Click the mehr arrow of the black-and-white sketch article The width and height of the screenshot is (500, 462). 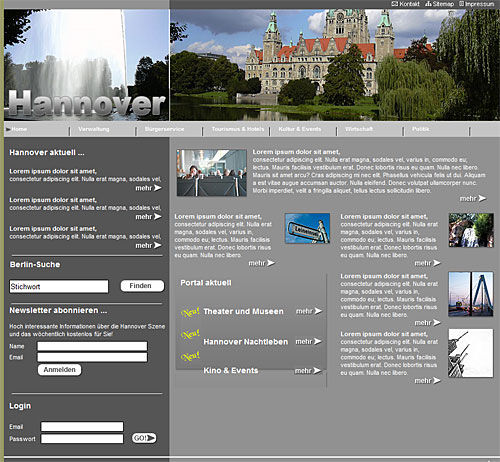[428, 381]
